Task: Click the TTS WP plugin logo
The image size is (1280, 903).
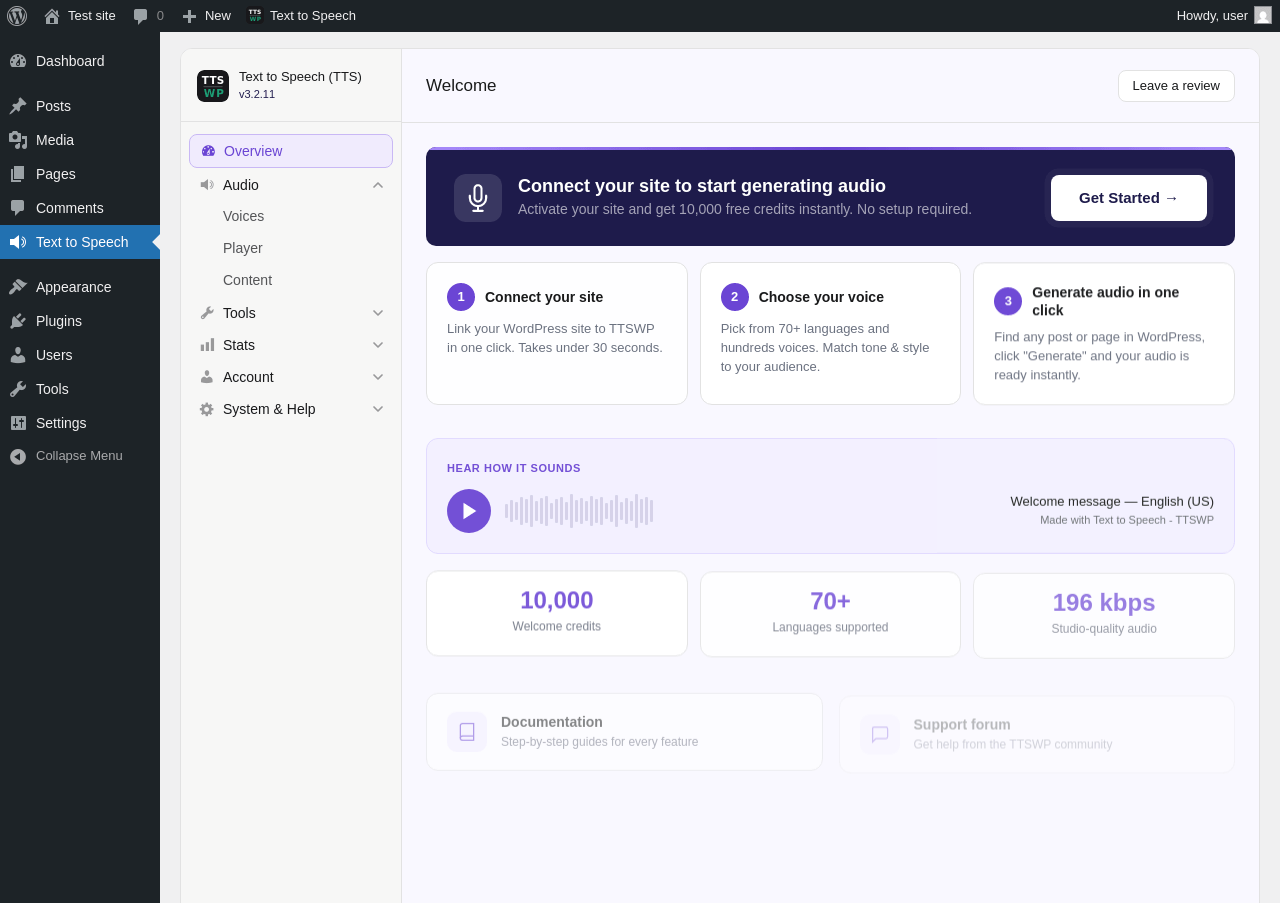Action: [x=213, y=86]
